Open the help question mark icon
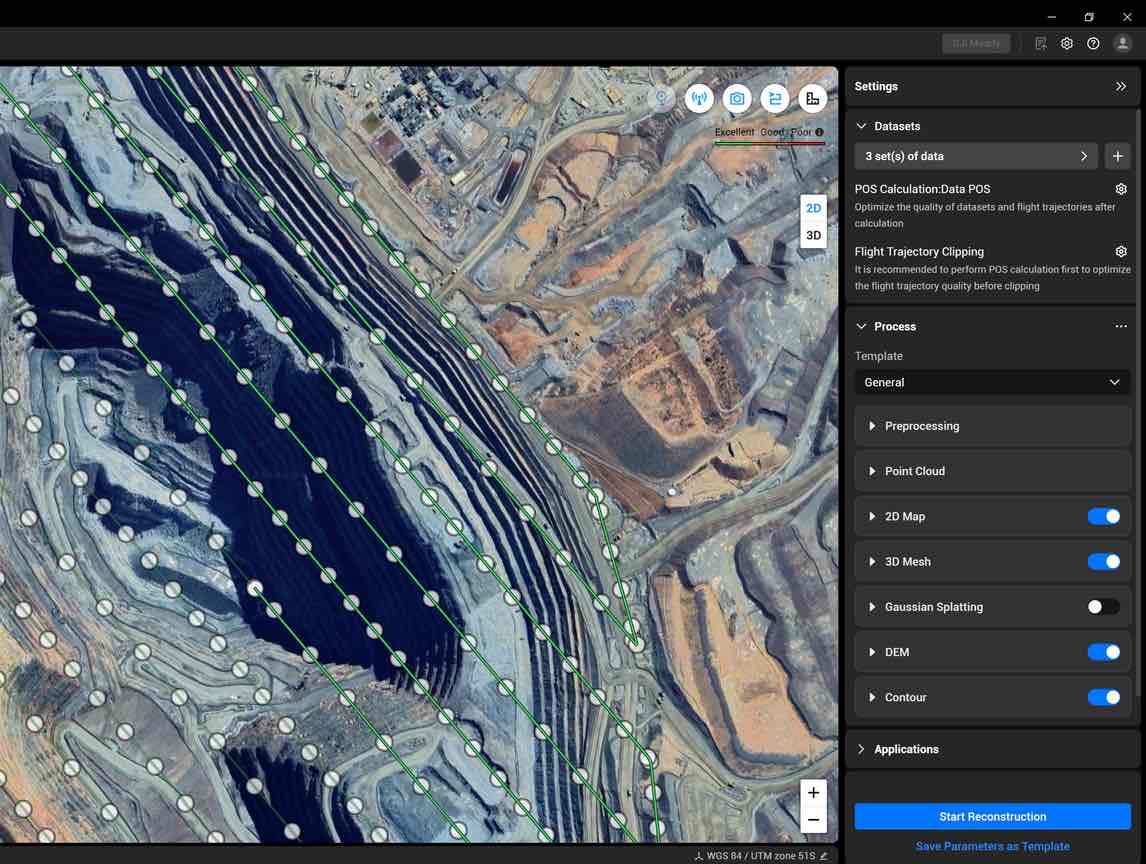Image resolution: width=1146 pixels, height=864 pixels. (1093, 44)
